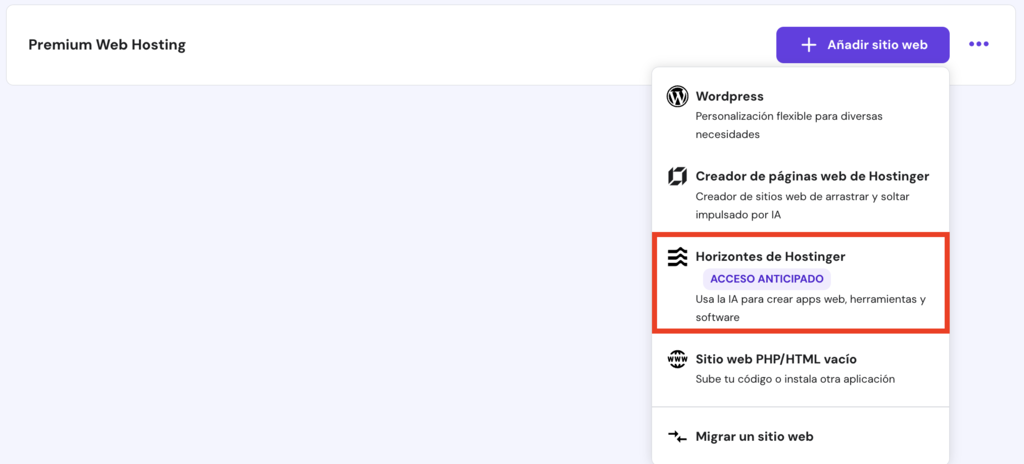Click the migrate arrows icon

pyautogui.click(x=677, y=437)
